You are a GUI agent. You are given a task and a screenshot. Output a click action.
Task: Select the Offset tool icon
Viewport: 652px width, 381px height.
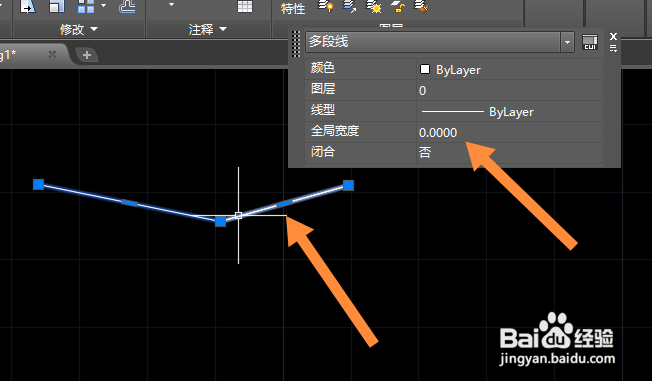tap(127, 6)
